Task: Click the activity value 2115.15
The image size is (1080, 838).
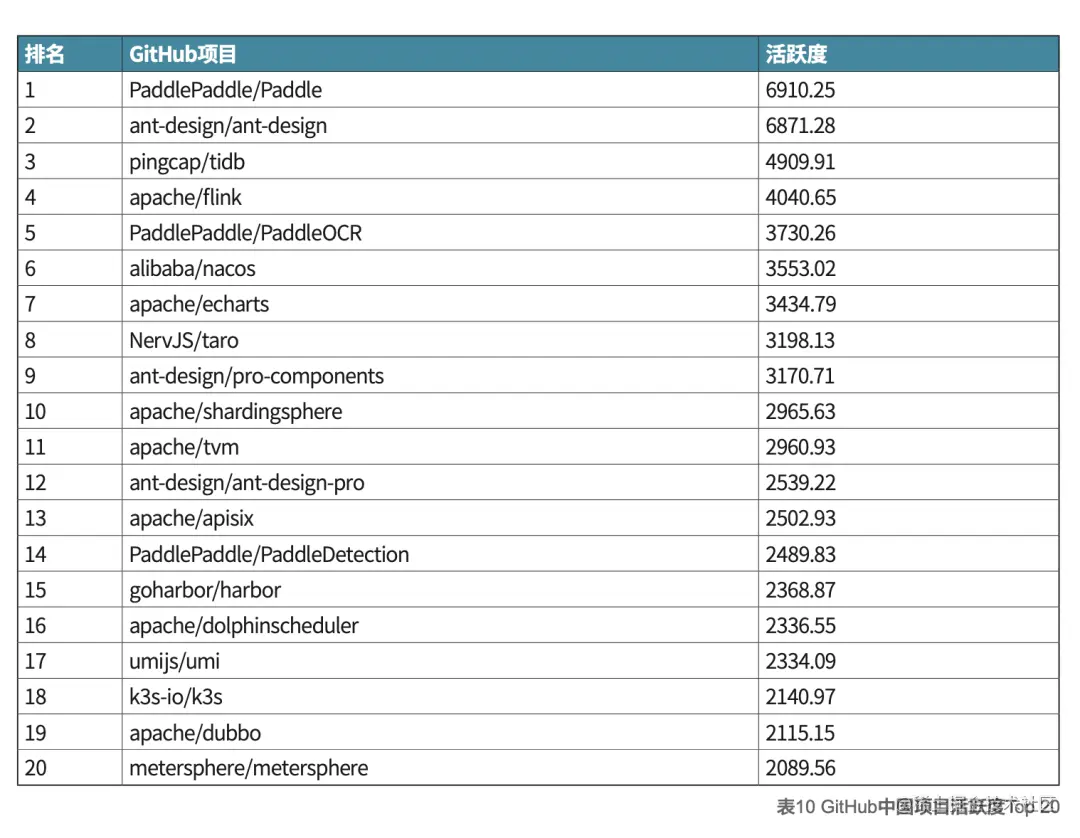Action: pyautogui.click(x=800, y=733)
